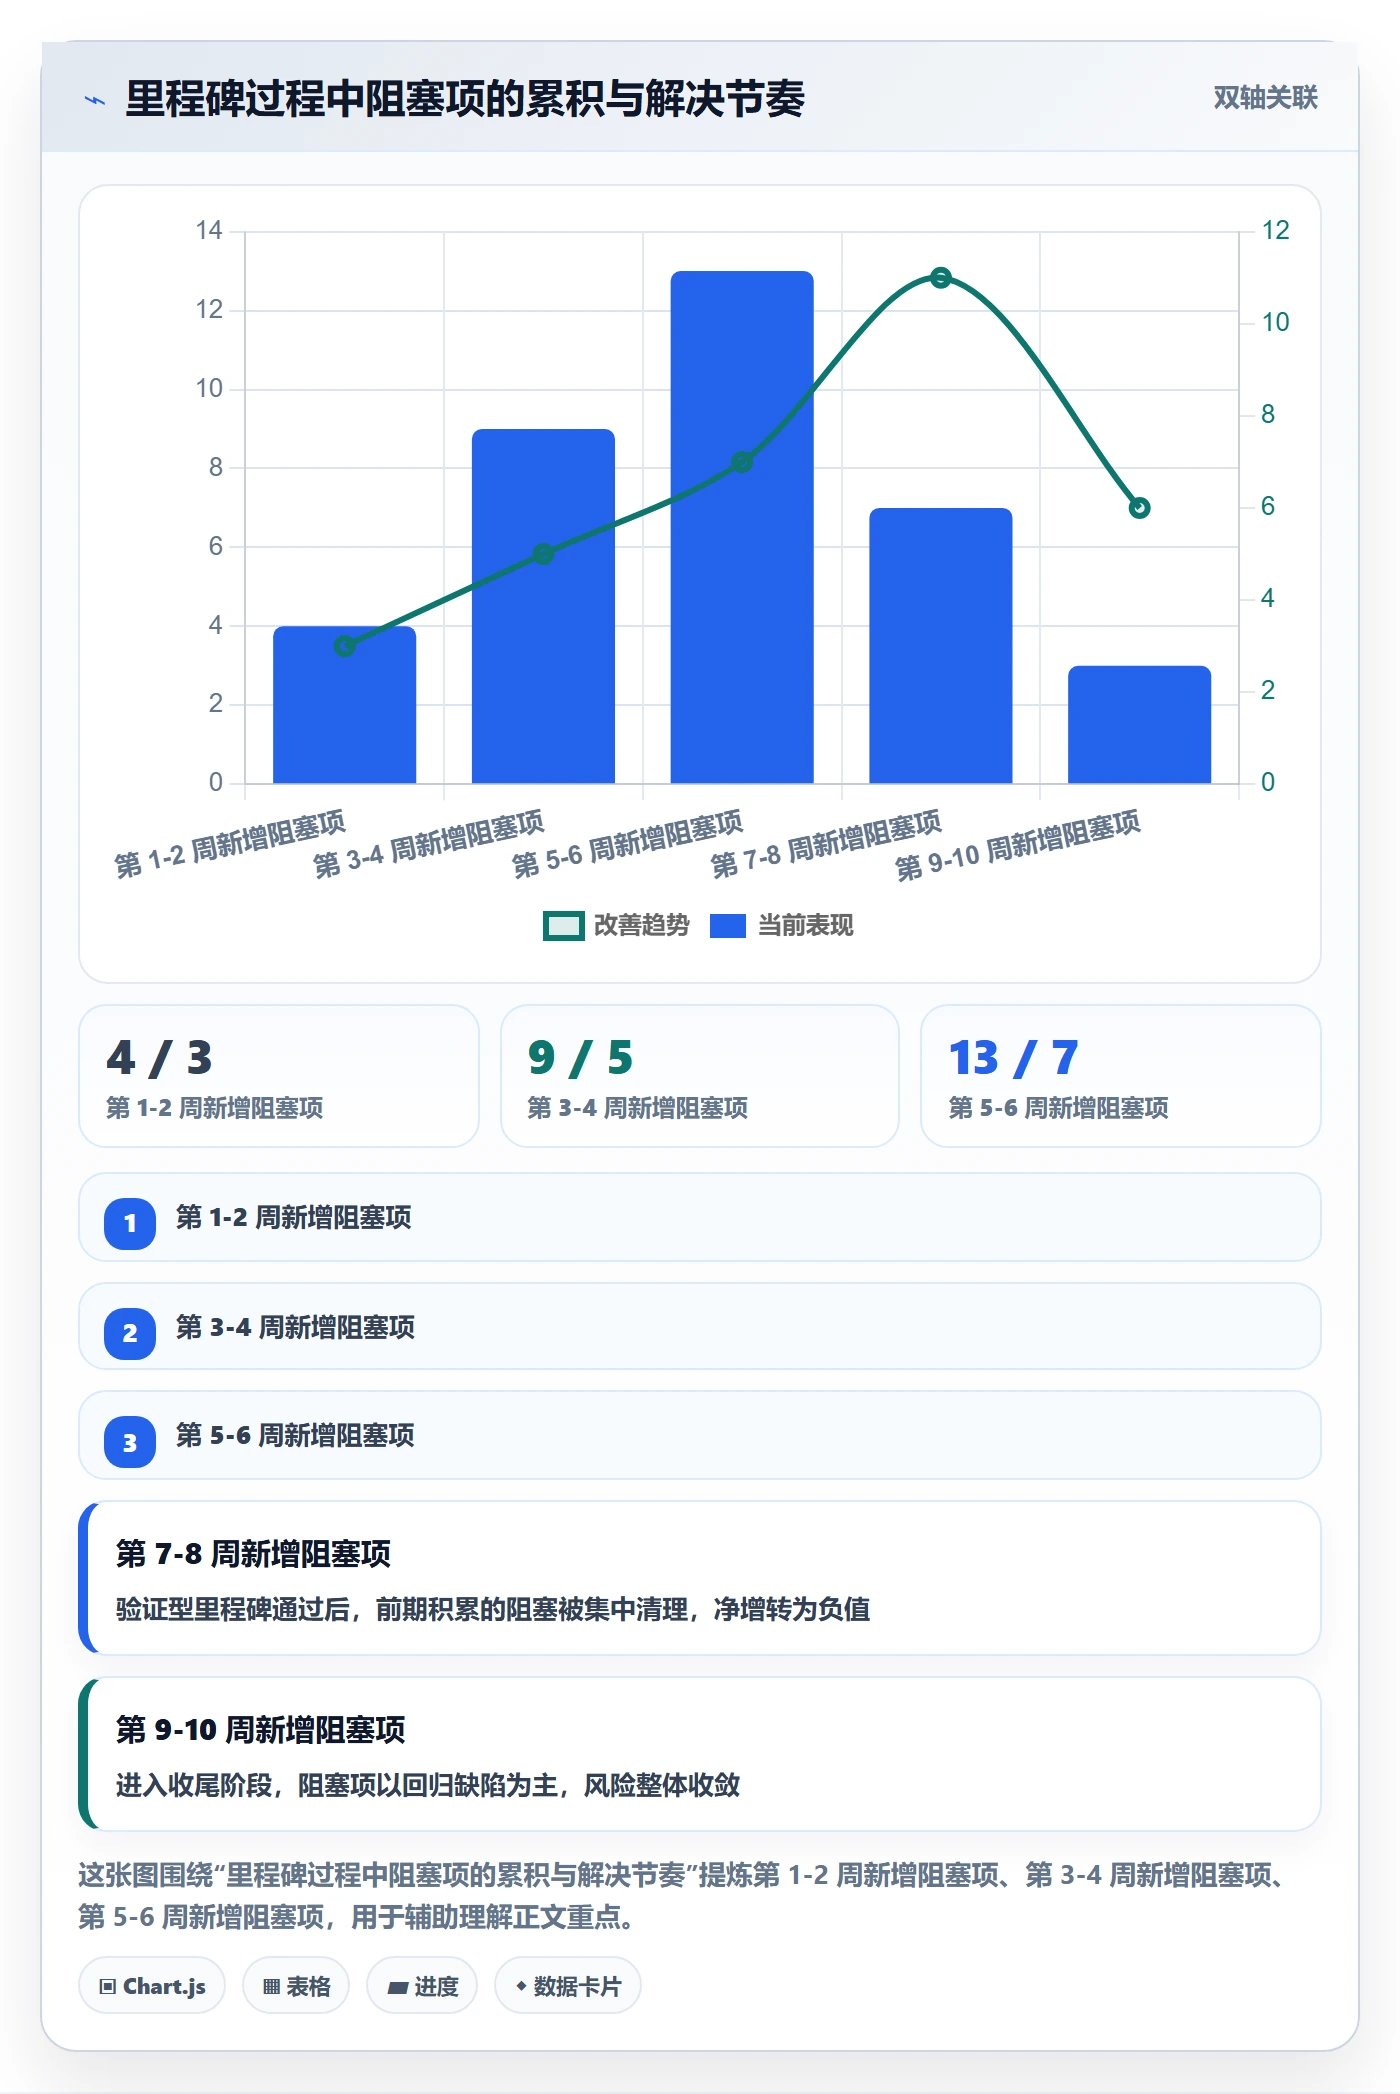Viewport: 1400px width, 2094px height.
Task: Click the bar for 第 1-2 周新增阻塞项
Action: [344, 705]
